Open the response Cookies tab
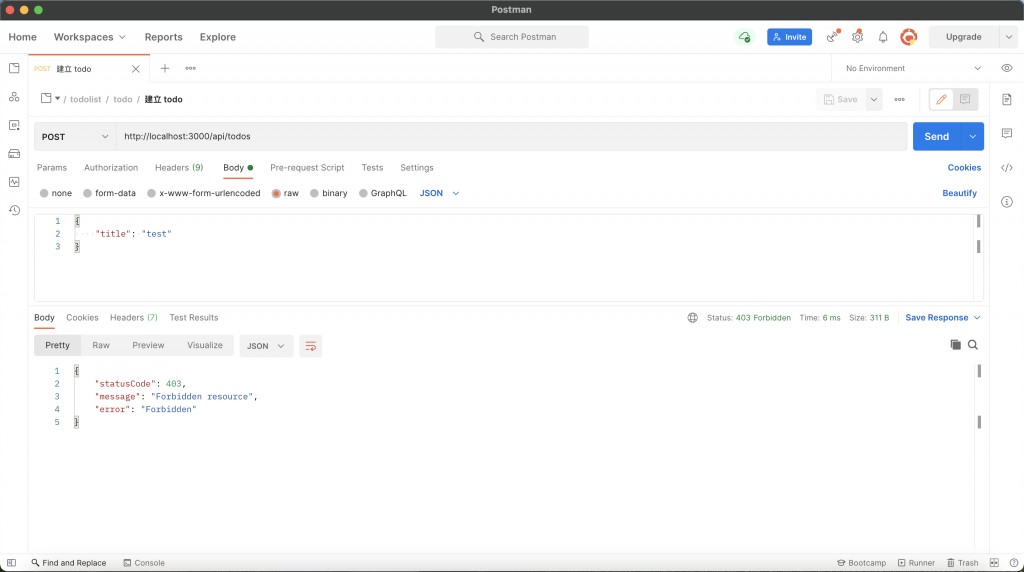 coord(82,317)
